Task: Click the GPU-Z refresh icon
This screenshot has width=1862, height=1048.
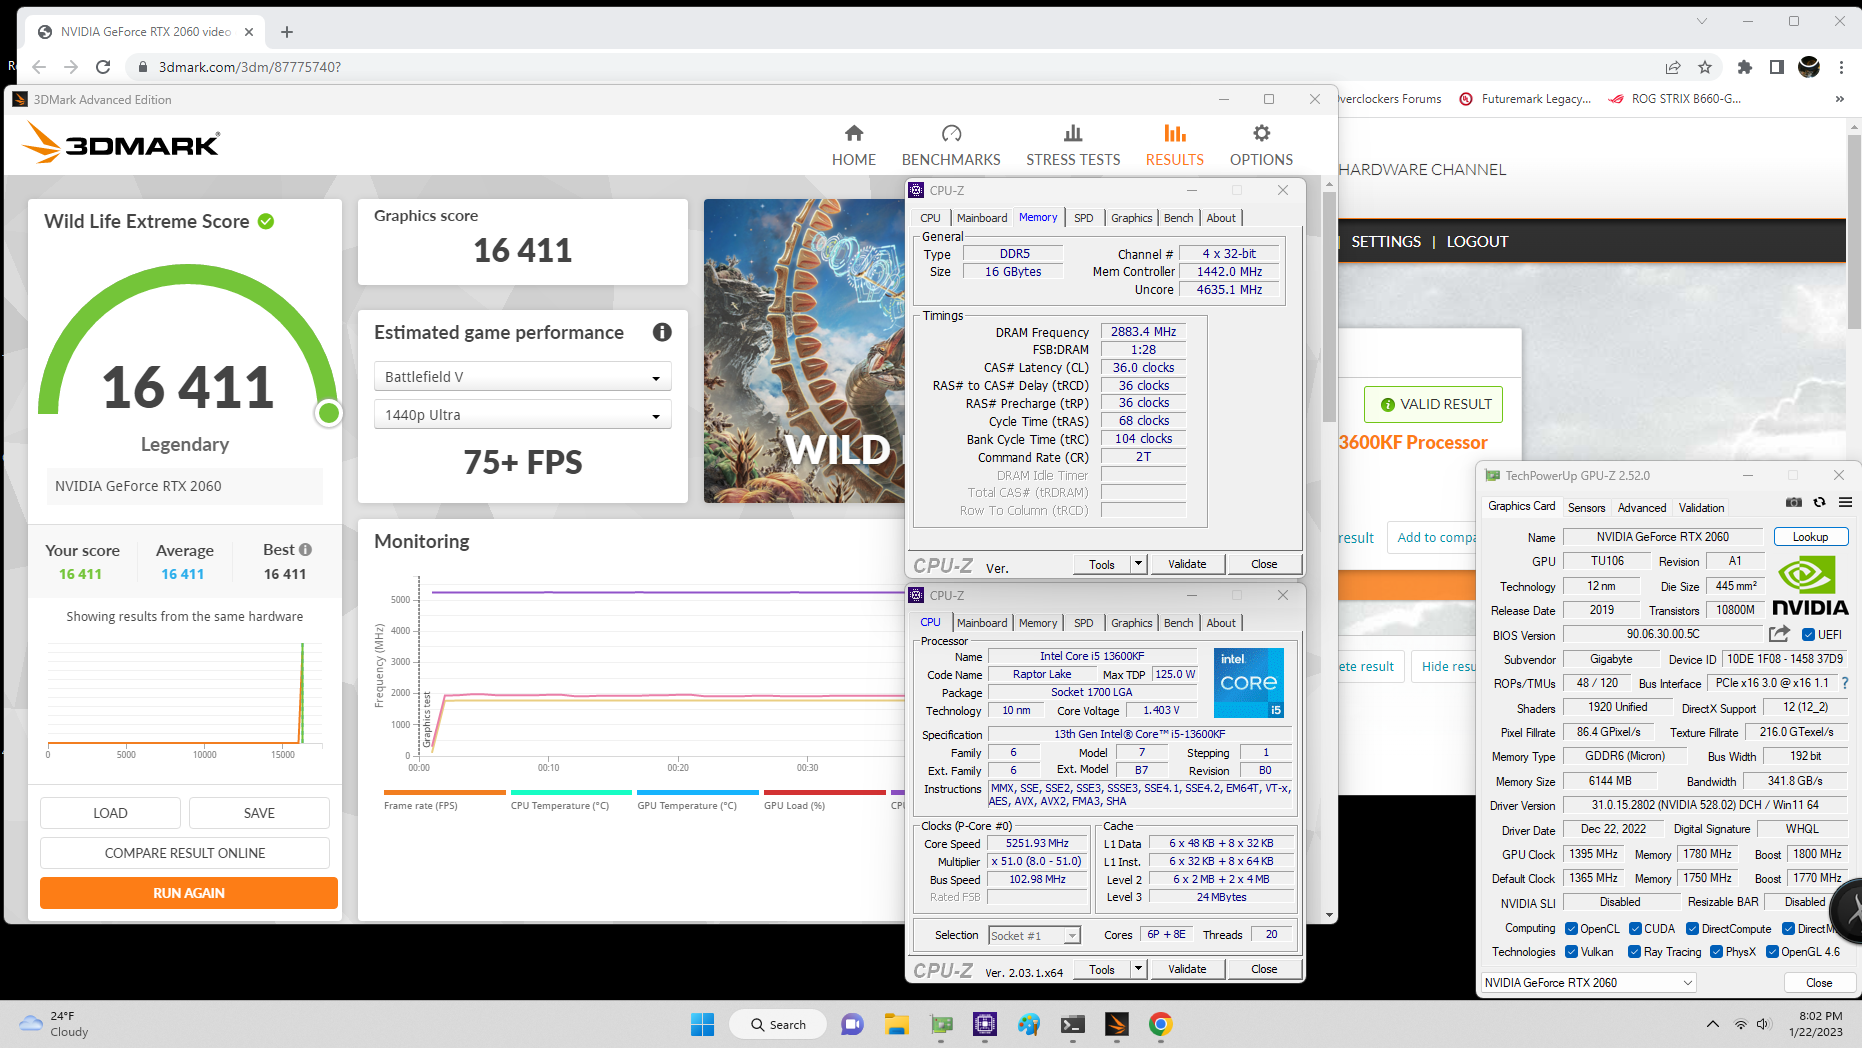Action: click(1820, 502)
